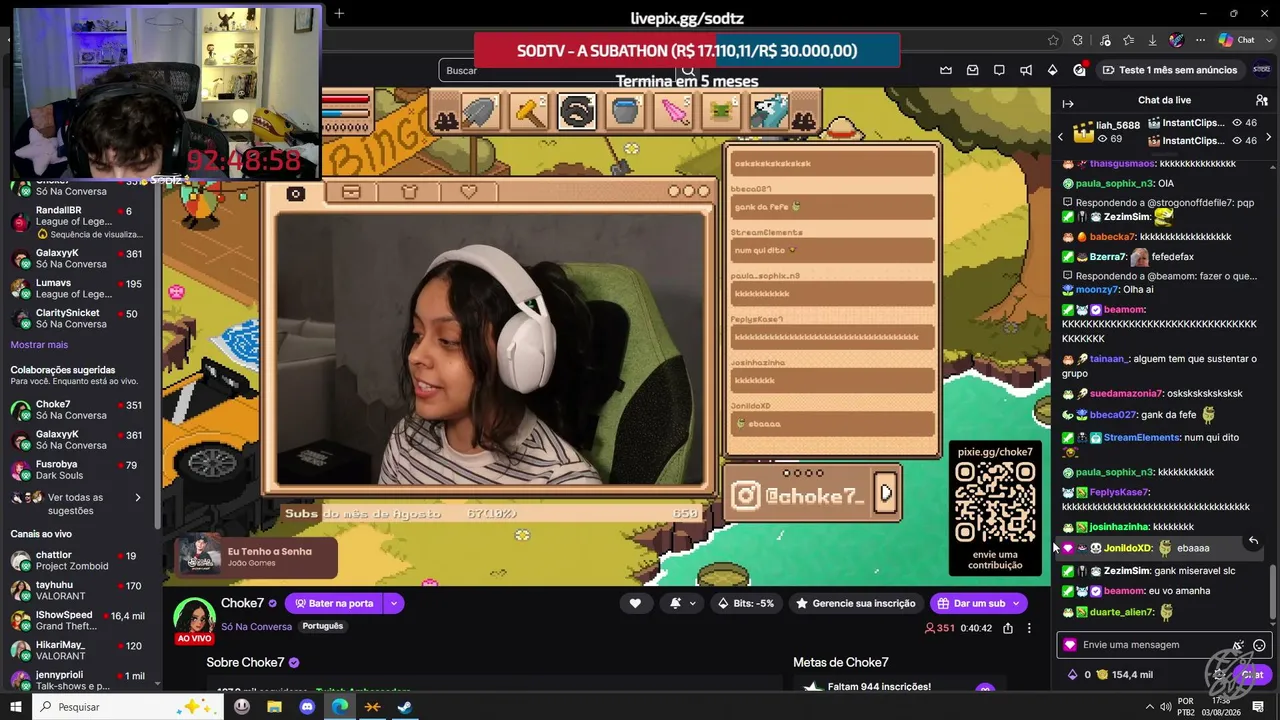The image size is (1280, 720).
Task: Open ClaritySnicket channel in sidebar
Action: point(80,318)
